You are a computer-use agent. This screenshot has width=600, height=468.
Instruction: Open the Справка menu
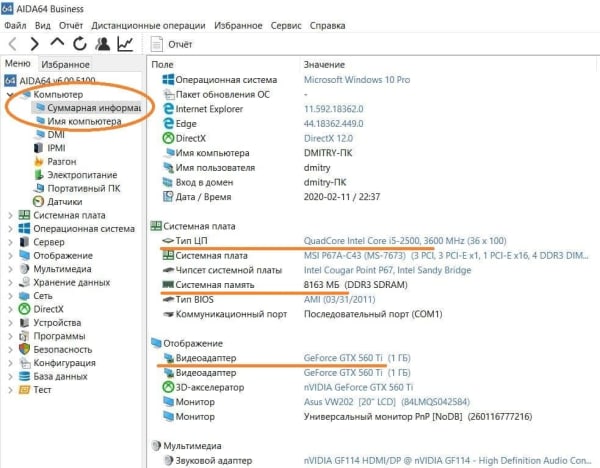[x=327, y=26]
